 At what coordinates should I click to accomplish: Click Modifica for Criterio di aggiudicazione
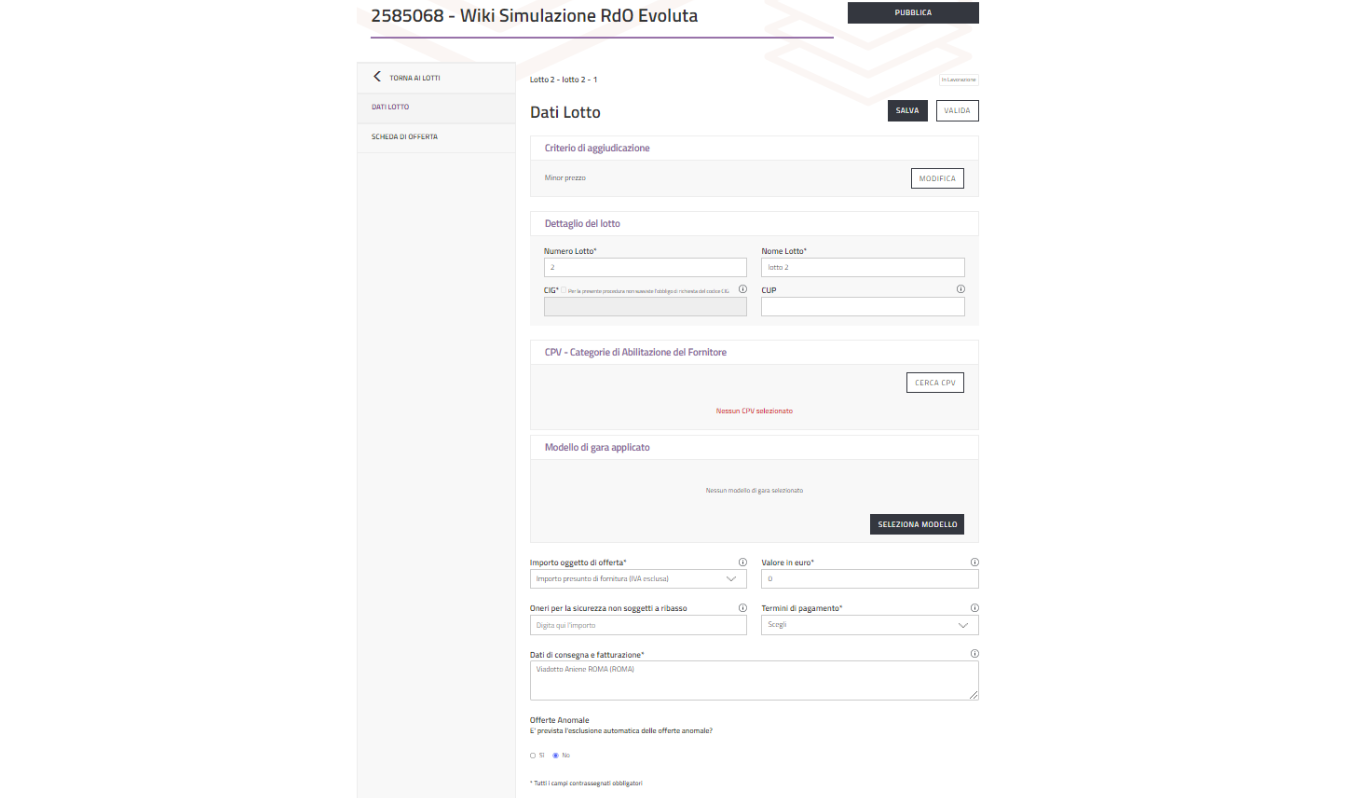point(937,179)
